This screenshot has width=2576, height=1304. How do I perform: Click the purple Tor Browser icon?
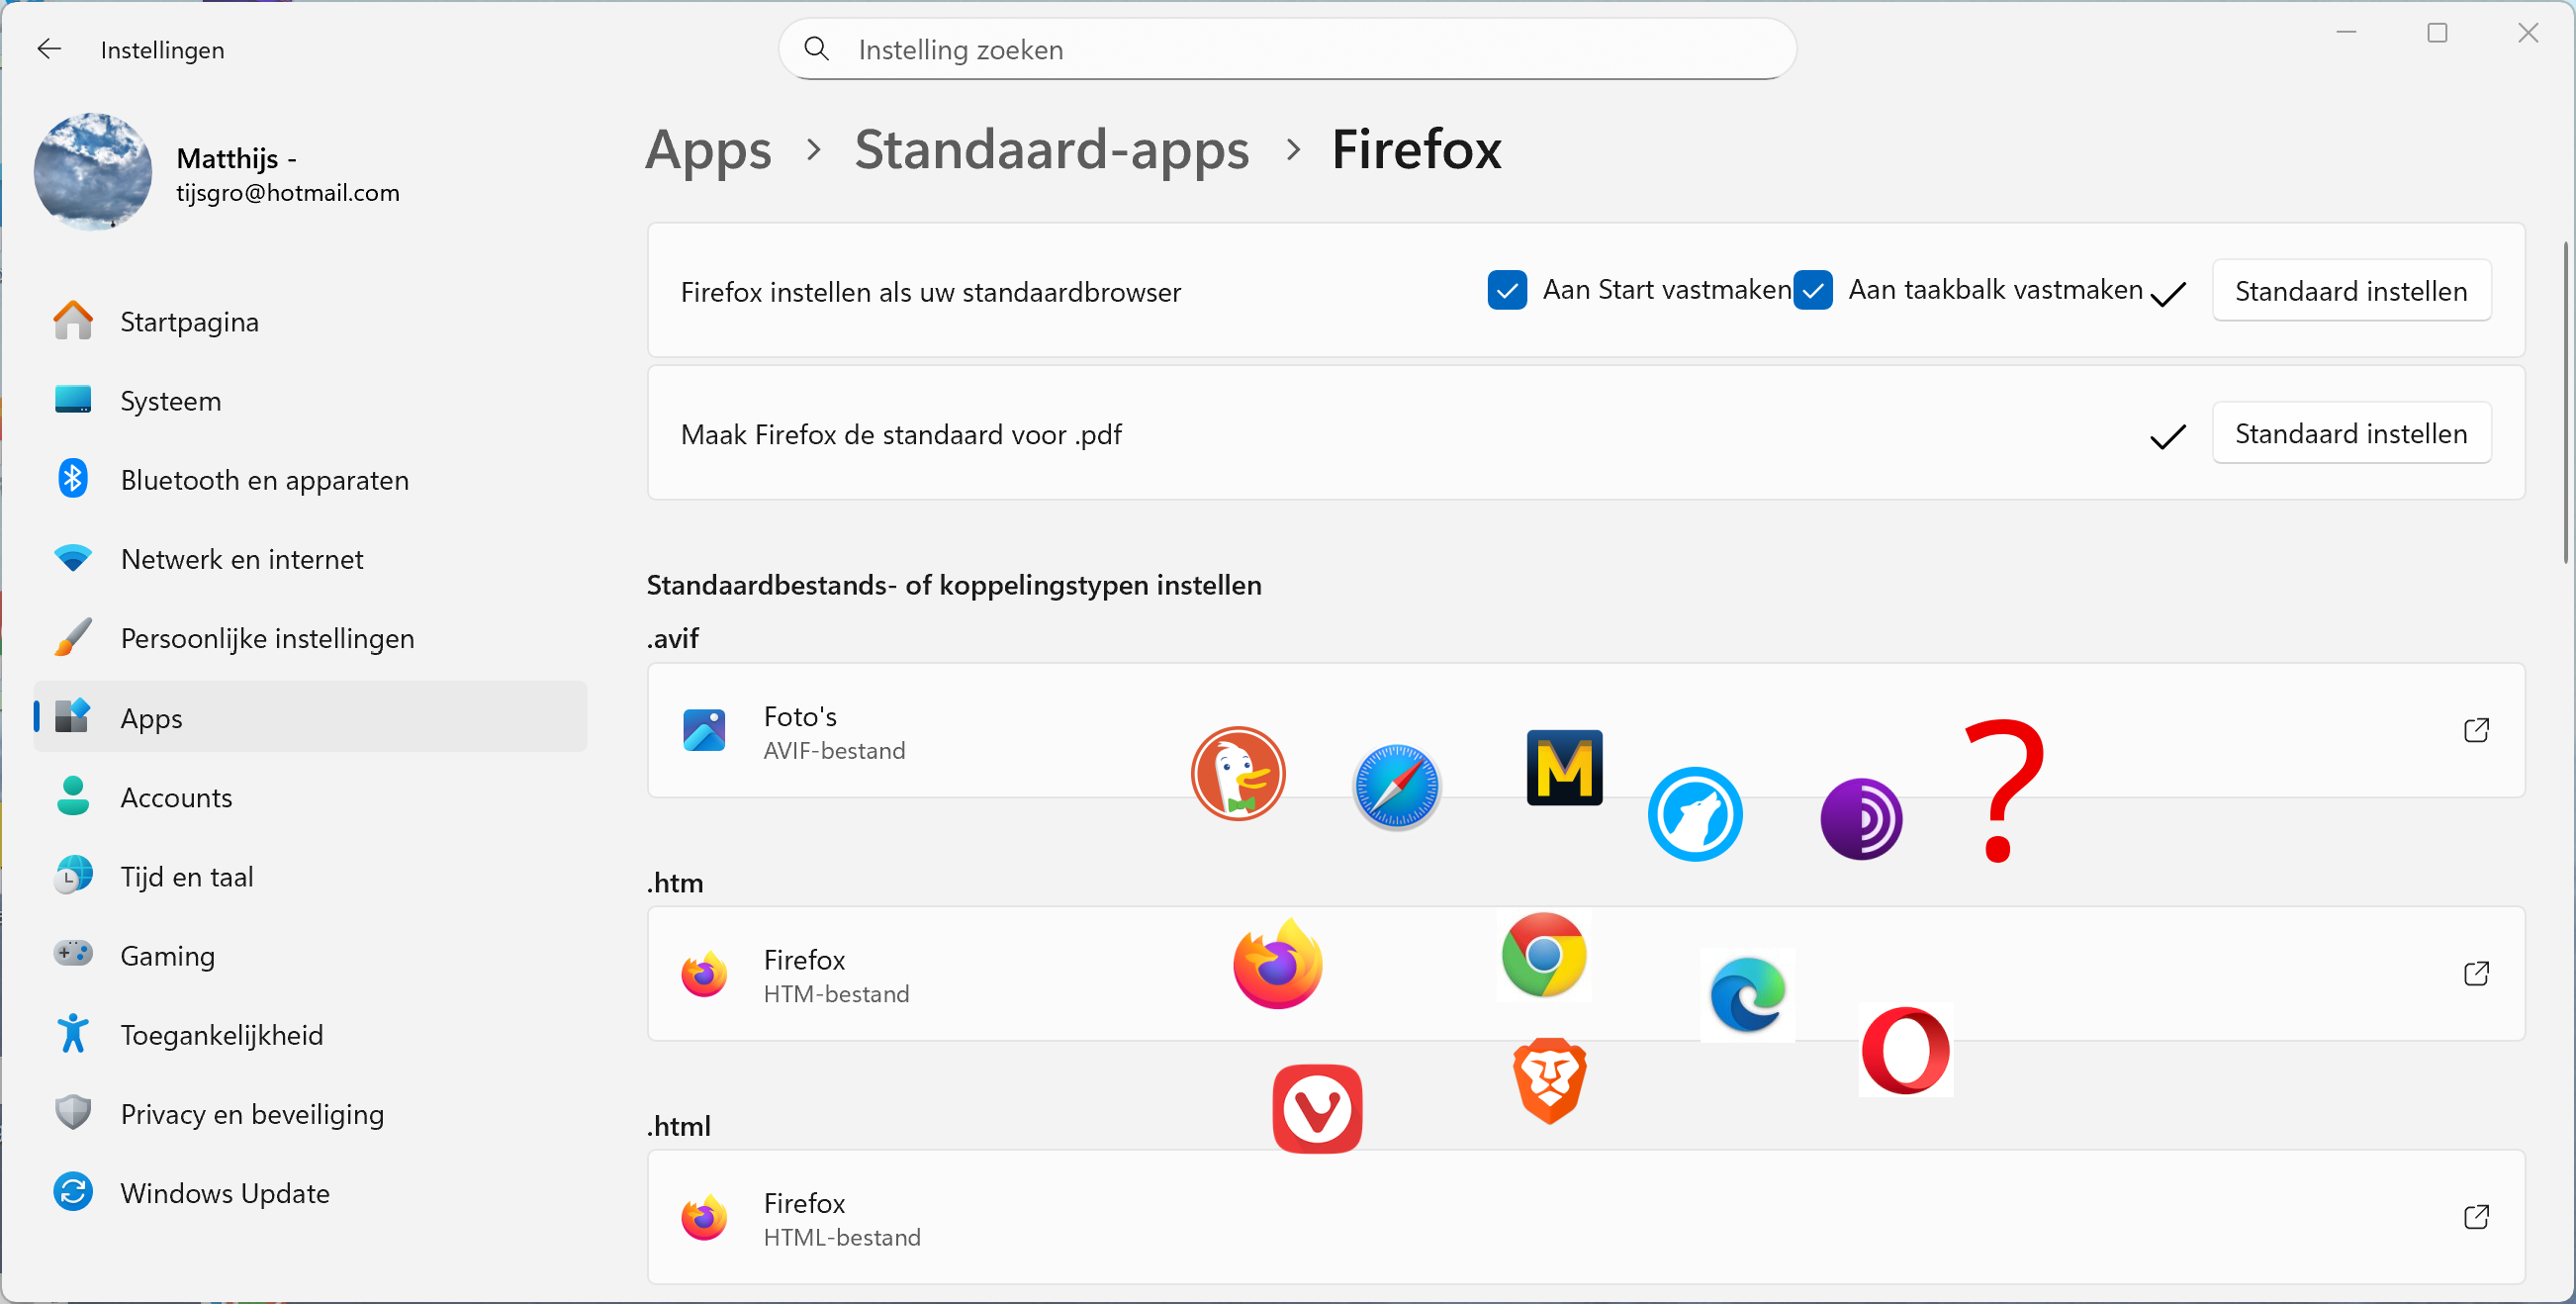[x=1861, y=819]
